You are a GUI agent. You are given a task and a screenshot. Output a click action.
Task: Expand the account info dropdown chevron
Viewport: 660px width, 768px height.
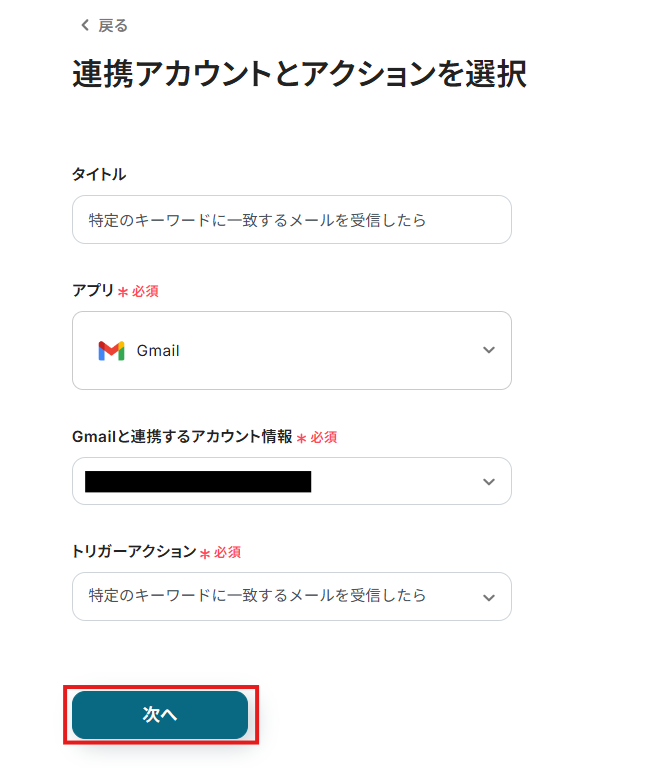pyautogui.click(x=488, y=481)
